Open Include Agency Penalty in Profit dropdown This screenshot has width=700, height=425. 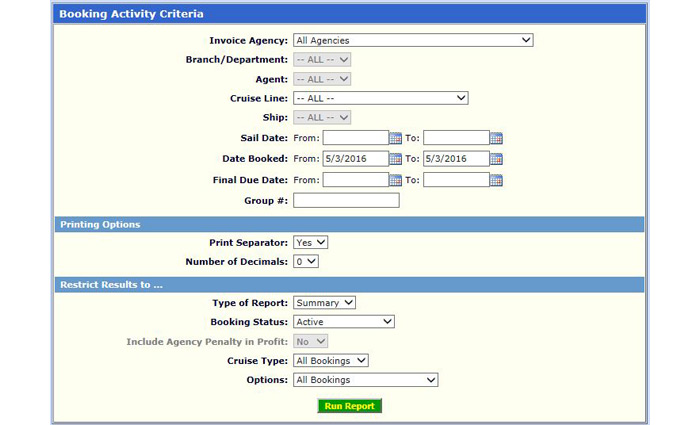310,342
